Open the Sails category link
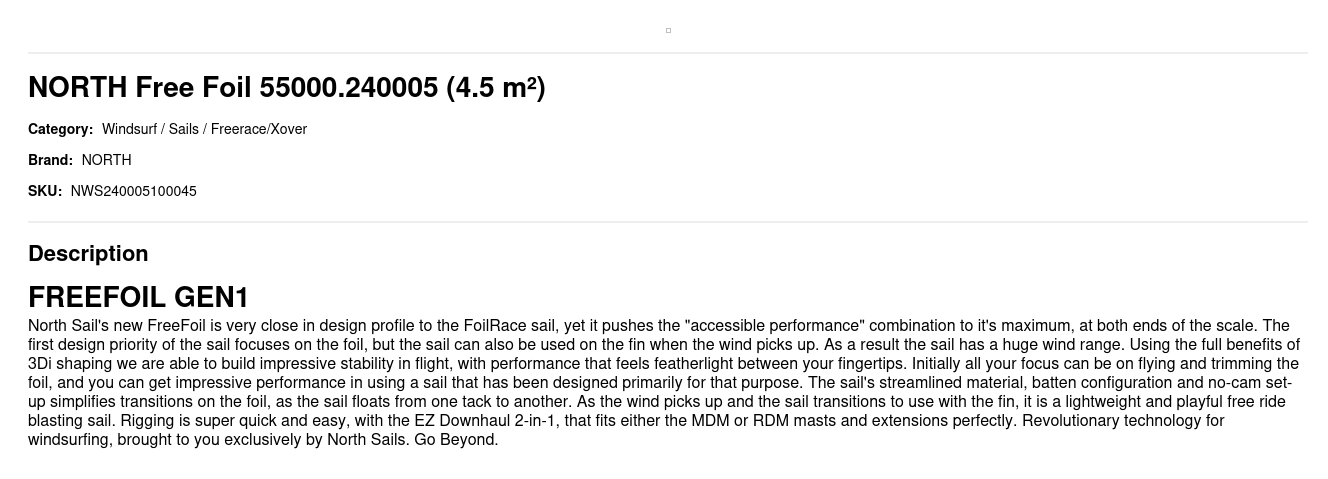The image size is (1328, 479). coord(183,129)
